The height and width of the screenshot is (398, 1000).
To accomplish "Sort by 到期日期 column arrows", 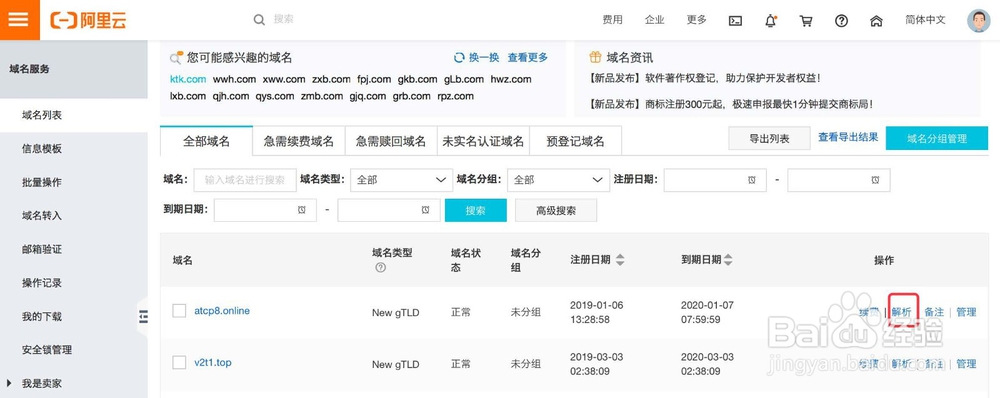I will click(x=729, y=260).
